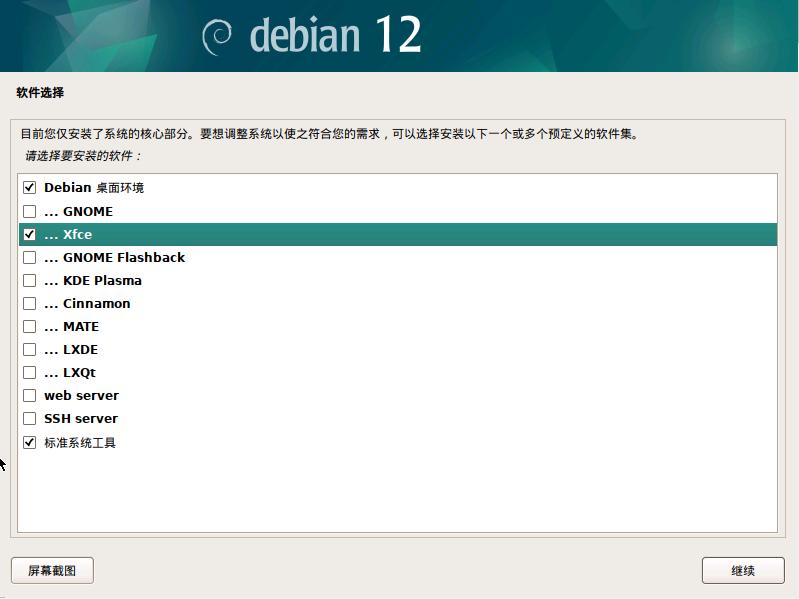Screen dimensions: 799x599
Task: Uncheck the Xfce checkbox
Action: (x=30, y=234)
